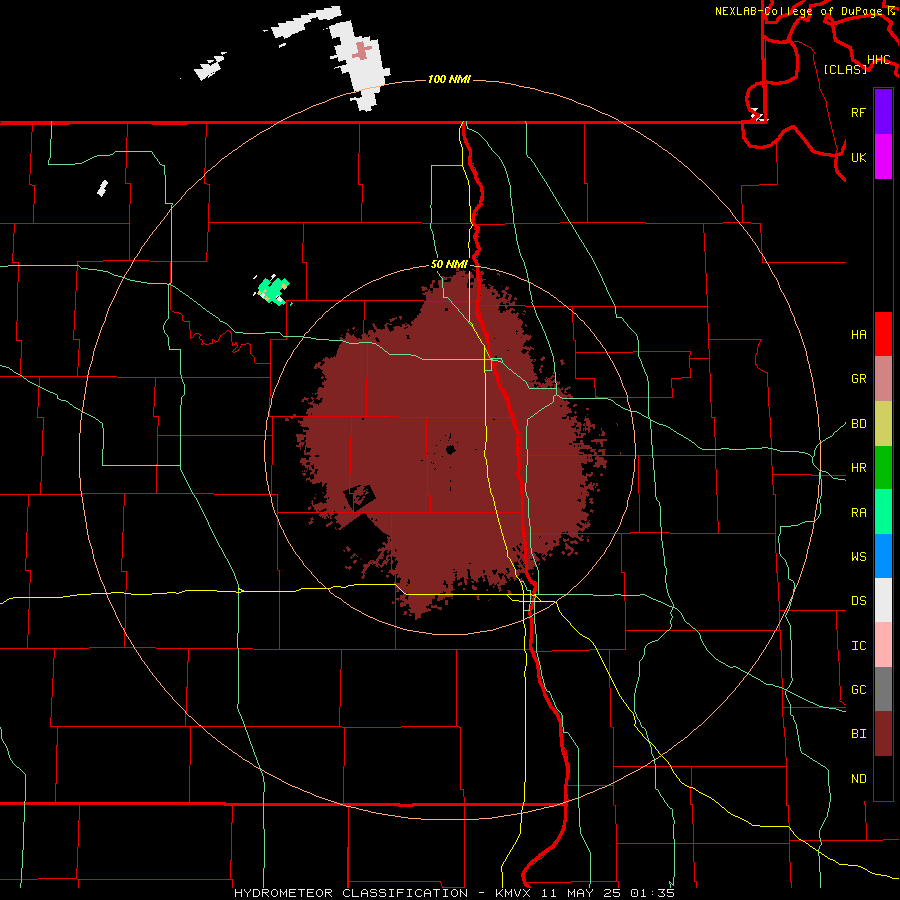This screenshot has width=900, height=900.
Task: Select the GR graupel legend swatch
Action: click(883, 379)
